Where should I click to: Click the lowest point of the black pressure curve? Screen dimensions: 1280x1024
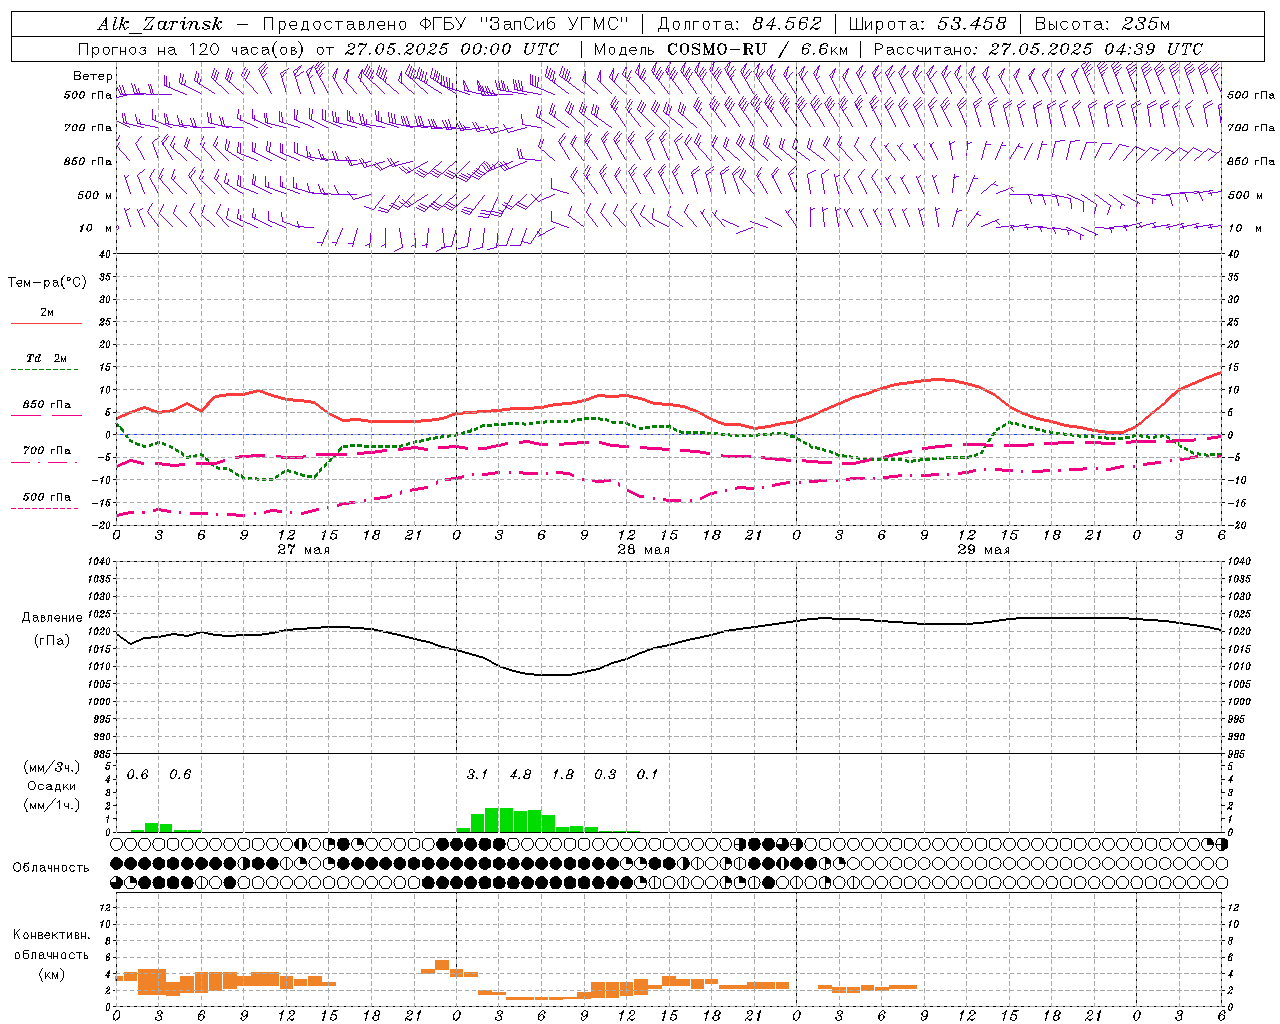(x=555, y=675)
